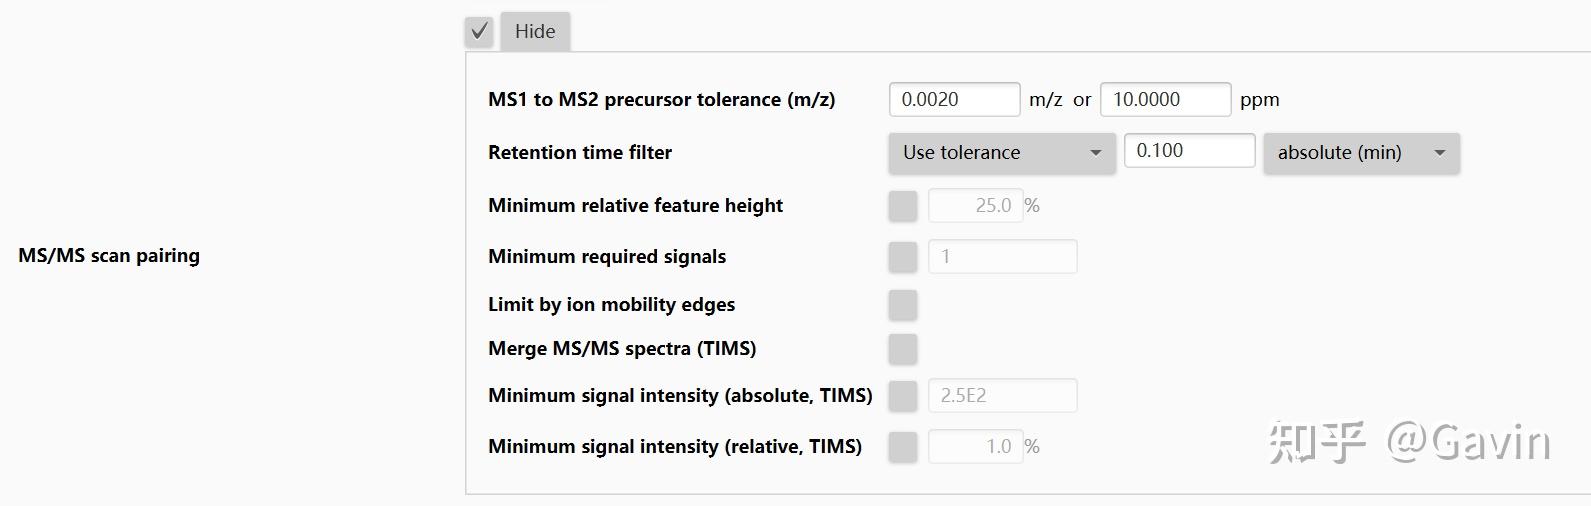Click the Retention time filter label
Screen dimensions: 1591x506
coord(580,153)
